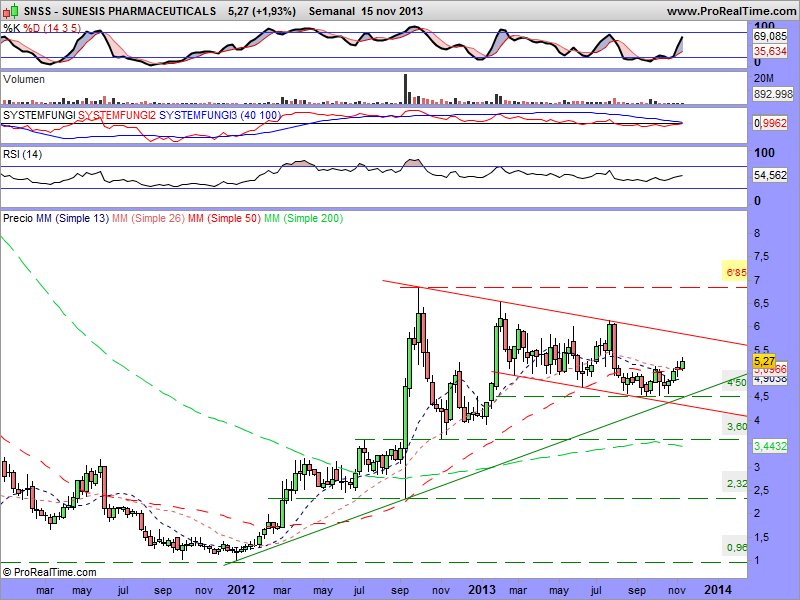Select the RSI (14) label

coord(22,154)
